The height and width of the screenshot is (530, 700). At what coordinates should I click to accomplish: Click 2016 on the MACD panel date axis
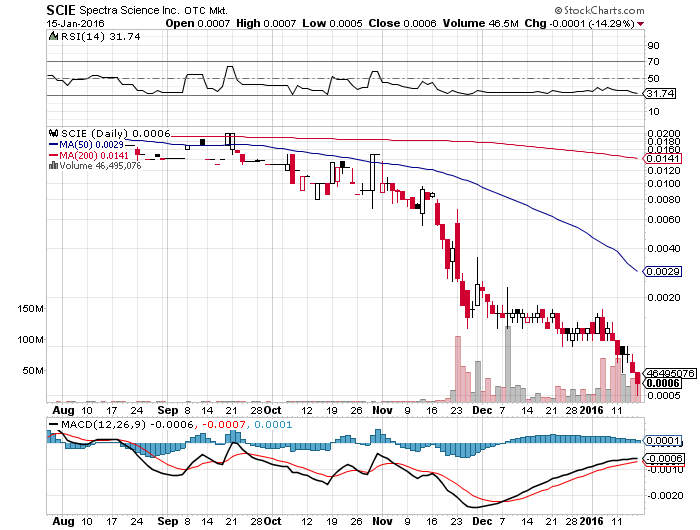coord(591,521)
